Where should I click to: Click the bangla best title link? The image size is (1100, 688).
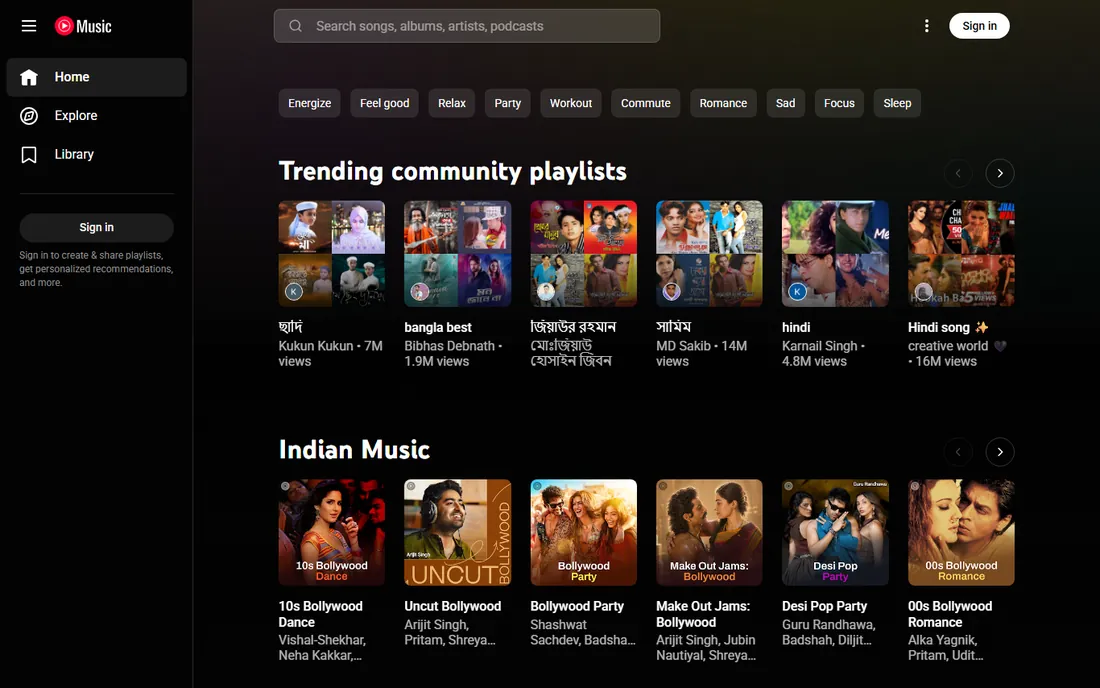(438, 328)
